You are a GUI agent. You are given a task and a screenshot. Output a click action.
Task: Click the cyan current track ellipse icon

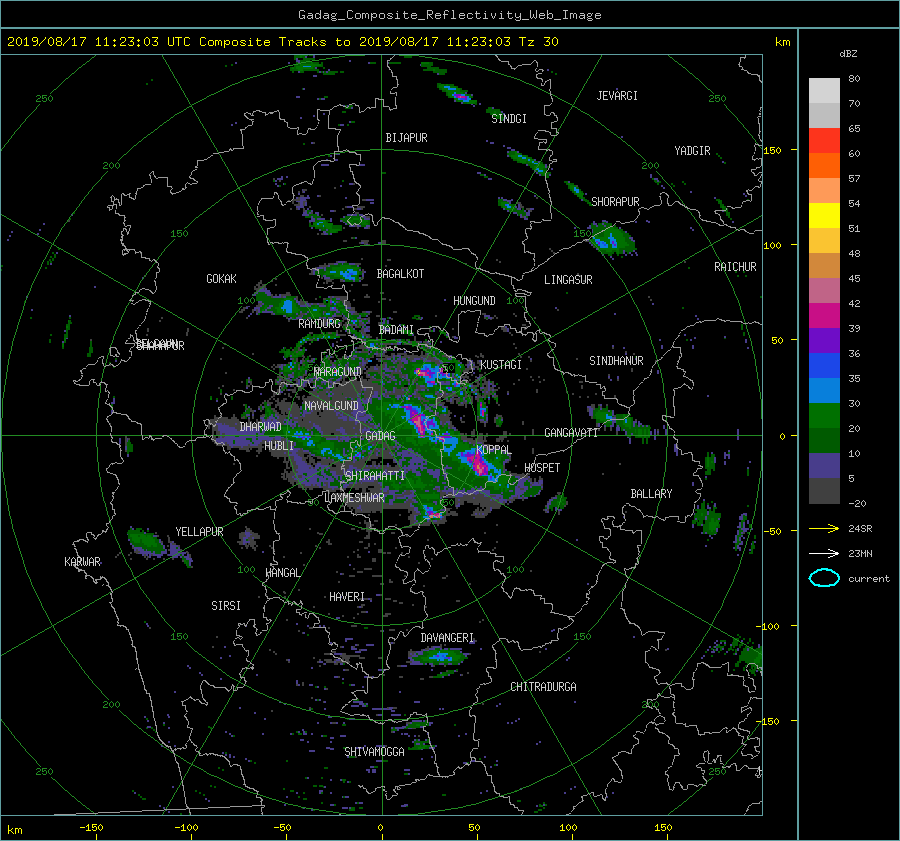click(x=824, y=578)
